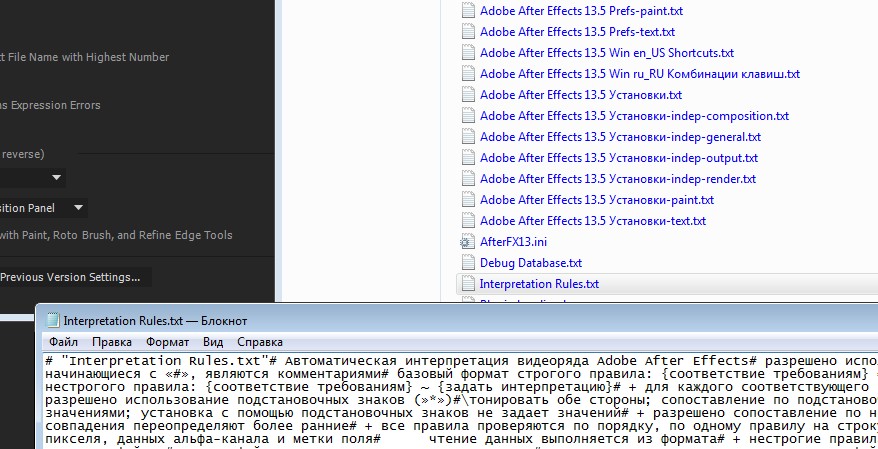Click the Debug Database.txt file icon

click(467, 263)
